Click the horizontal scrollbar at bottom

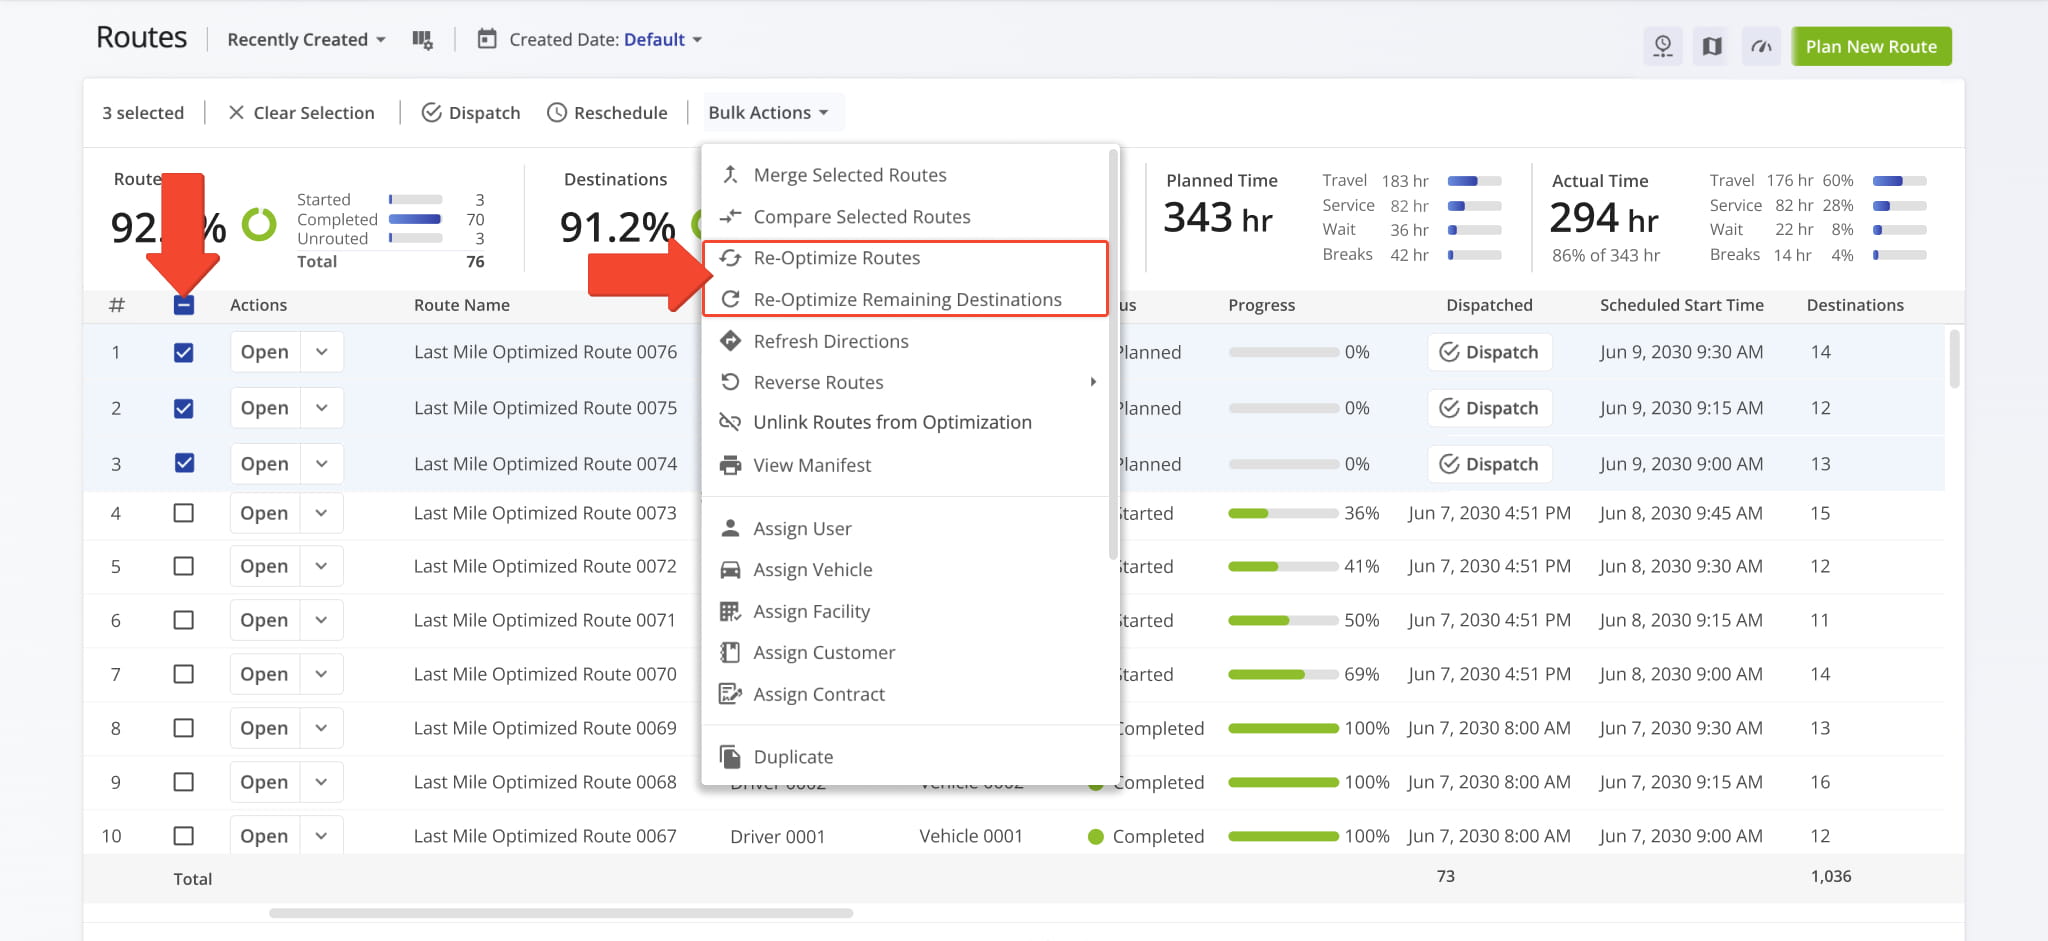tap(560, 912)
